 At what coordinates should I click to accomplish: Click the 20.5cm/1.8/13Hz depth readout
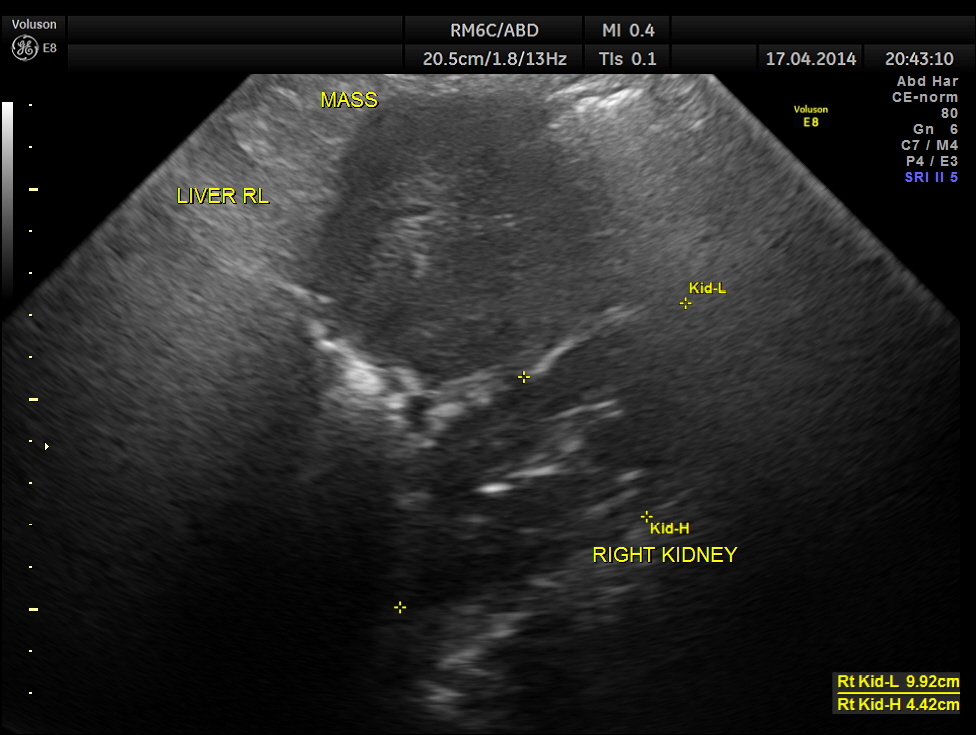494,59
